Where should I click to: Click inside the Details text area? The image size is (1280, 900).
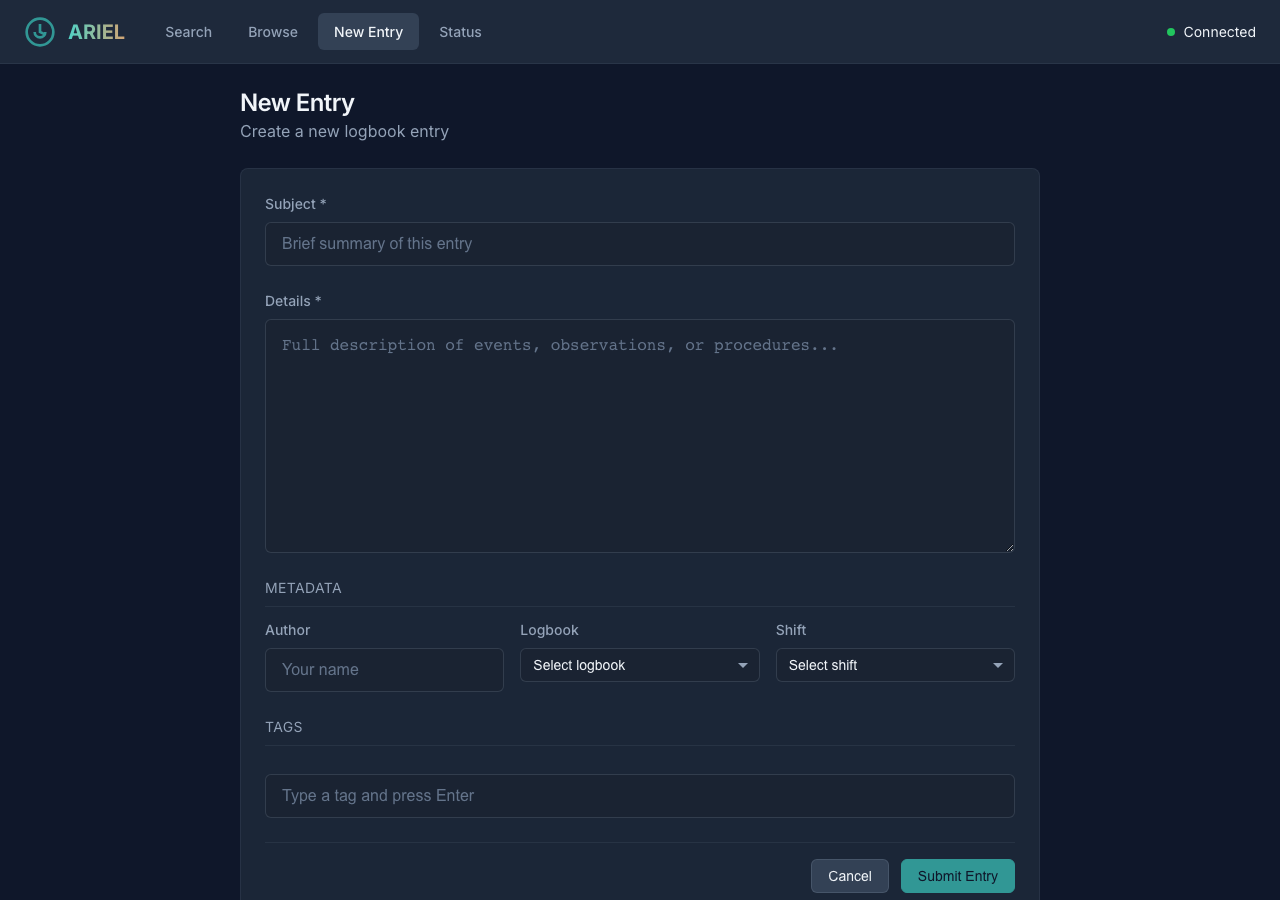(640, 435)
